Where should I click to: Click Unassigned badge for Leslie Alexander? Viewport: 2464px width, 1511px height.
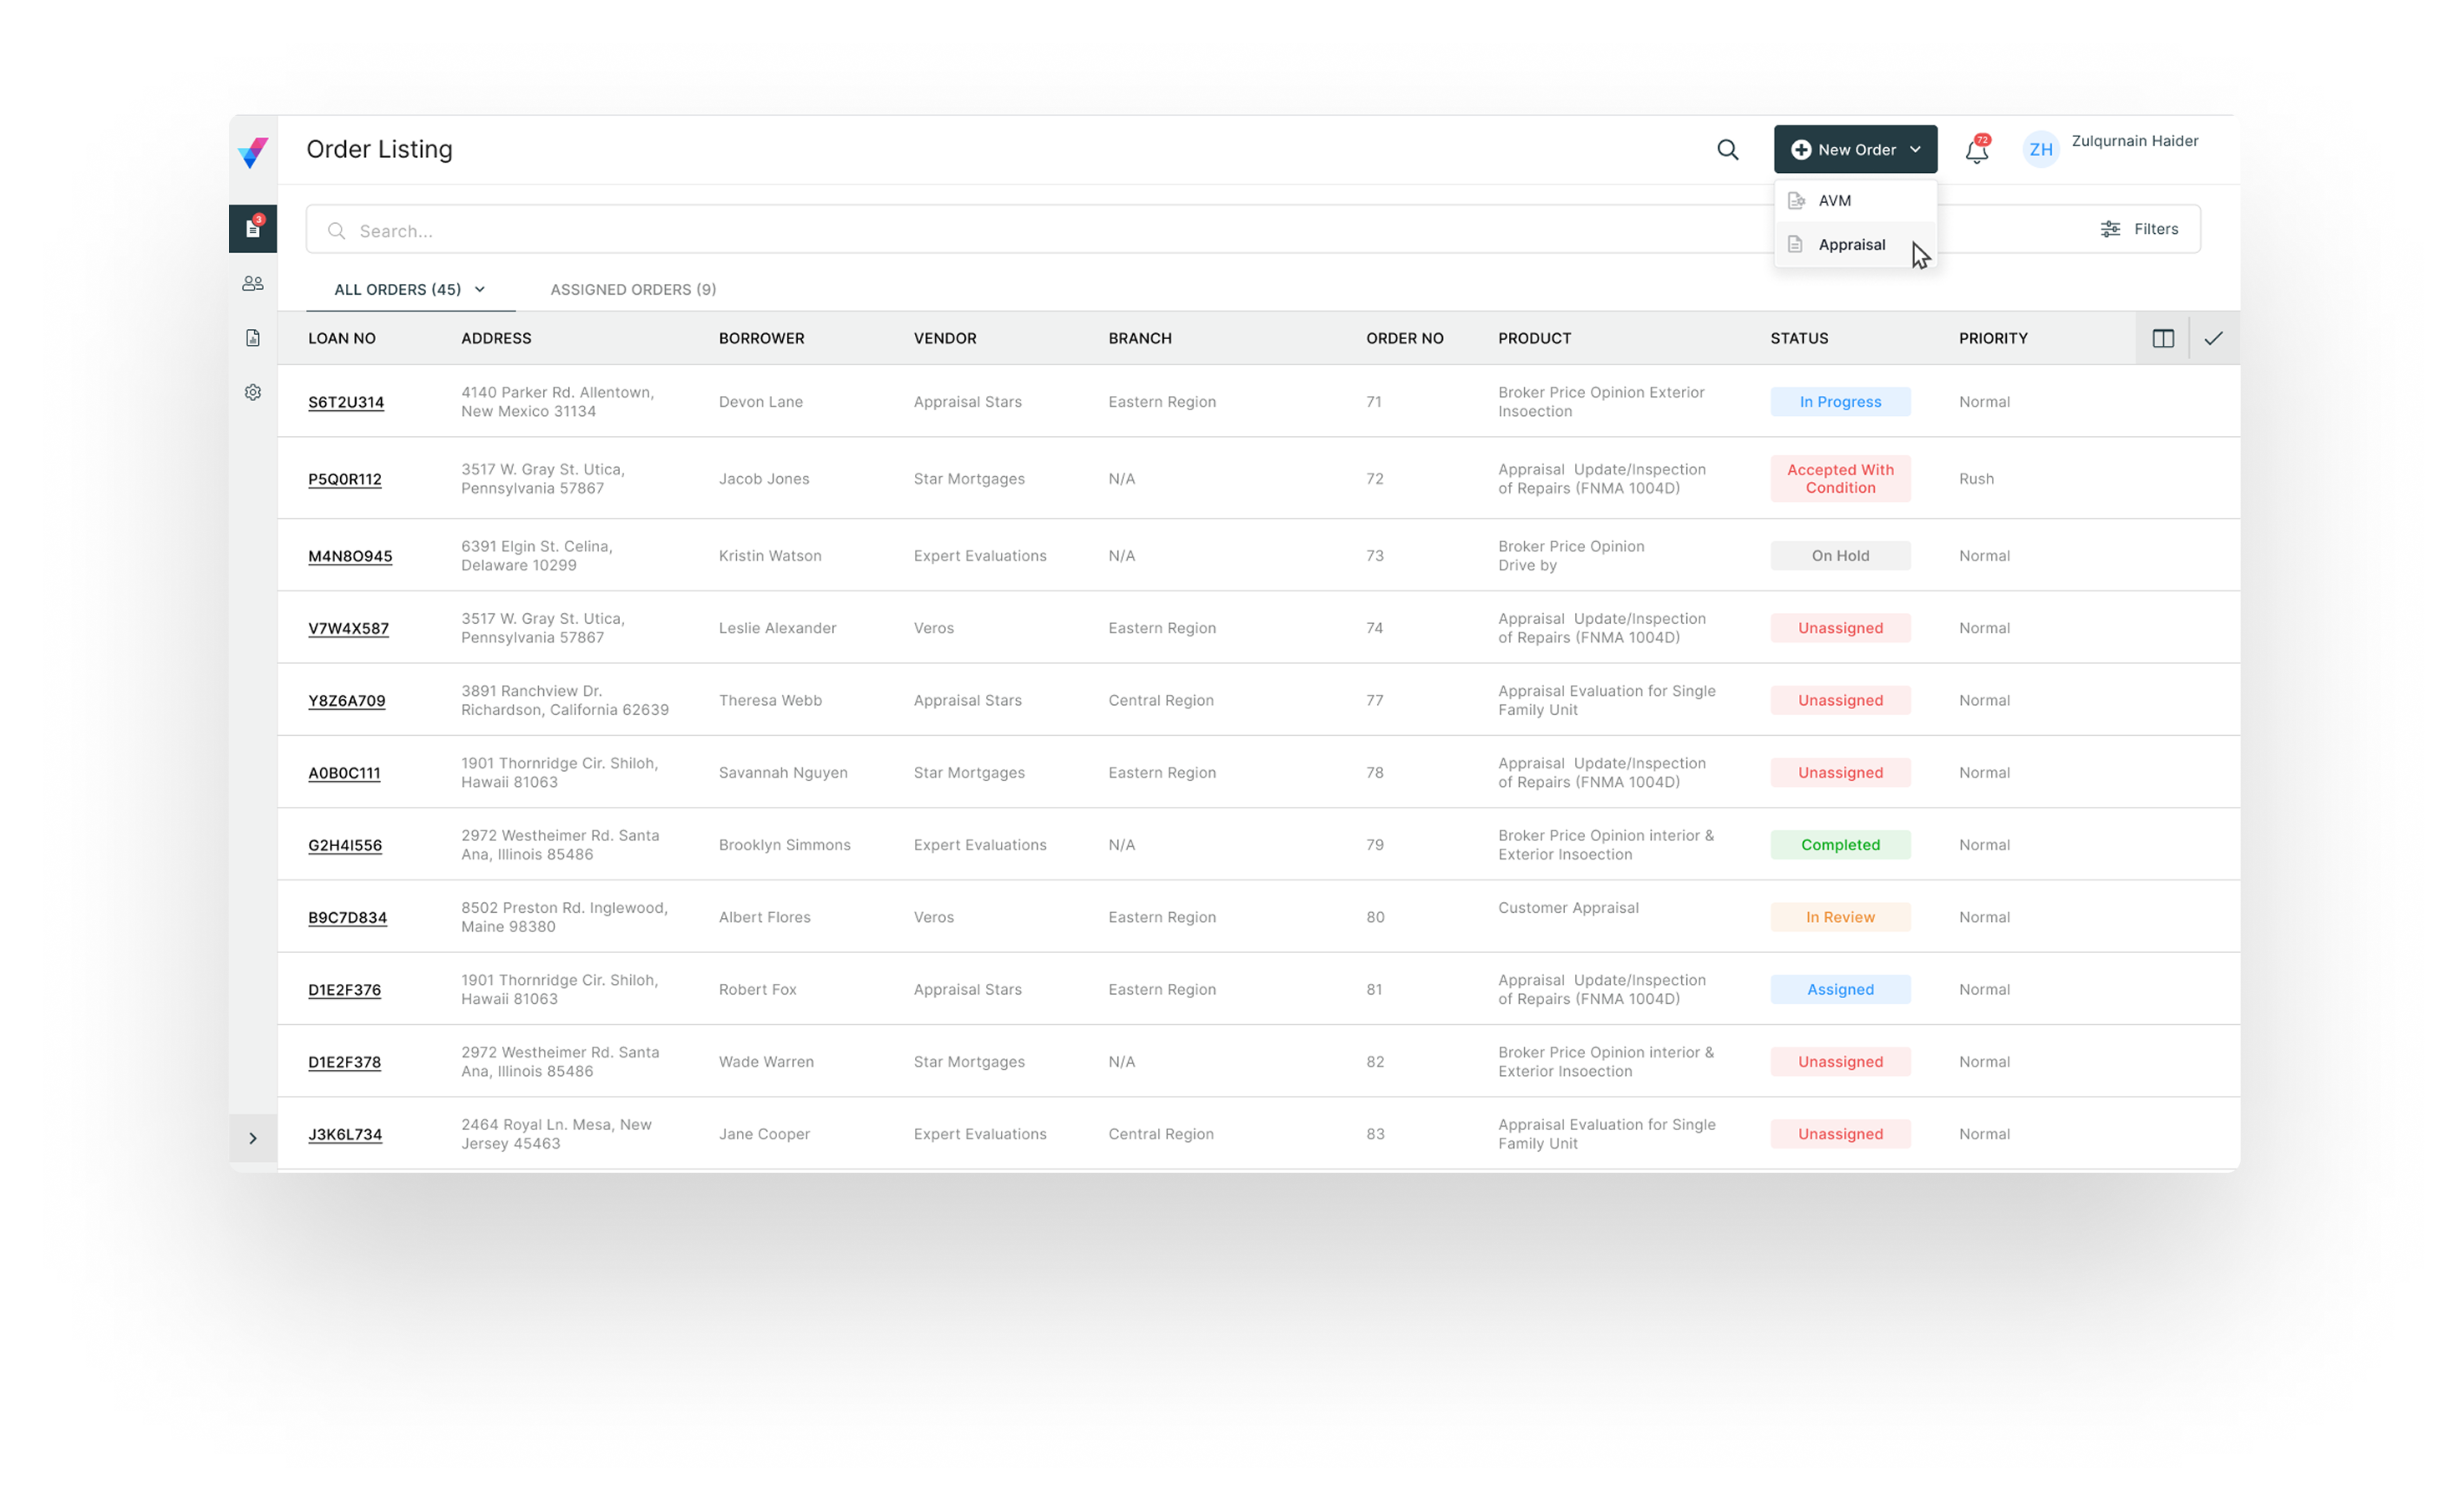[x=1840, y=628]
